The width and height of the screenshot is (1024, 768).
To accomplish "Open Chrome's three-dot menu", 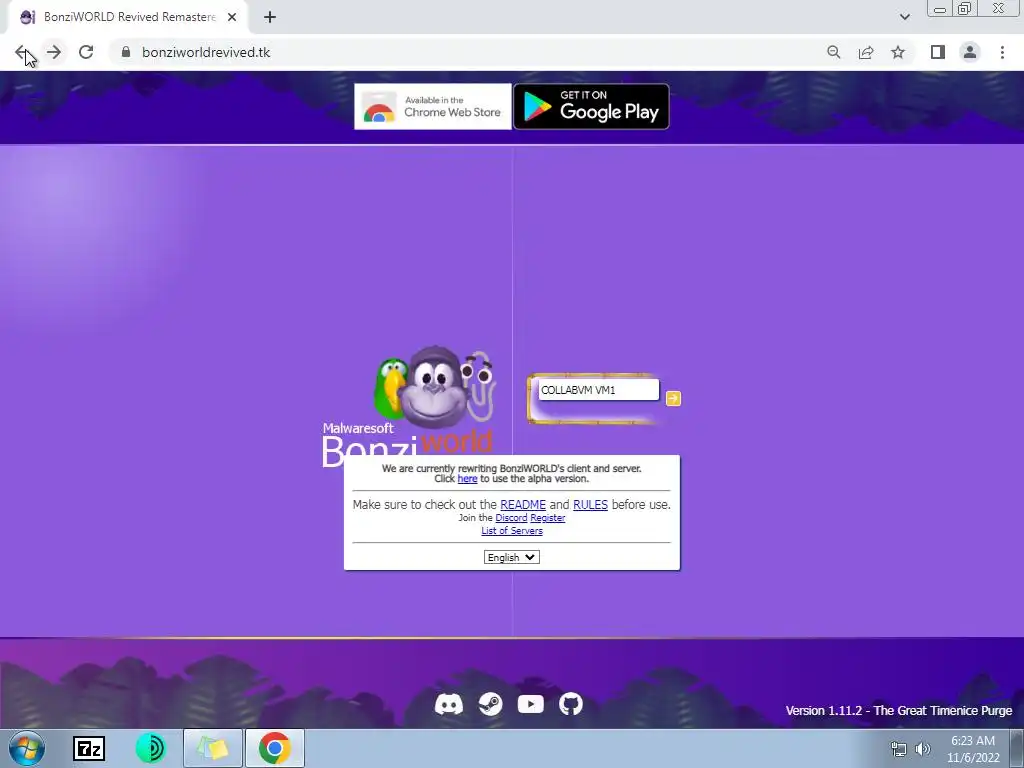I will [x=1002, y=52].
